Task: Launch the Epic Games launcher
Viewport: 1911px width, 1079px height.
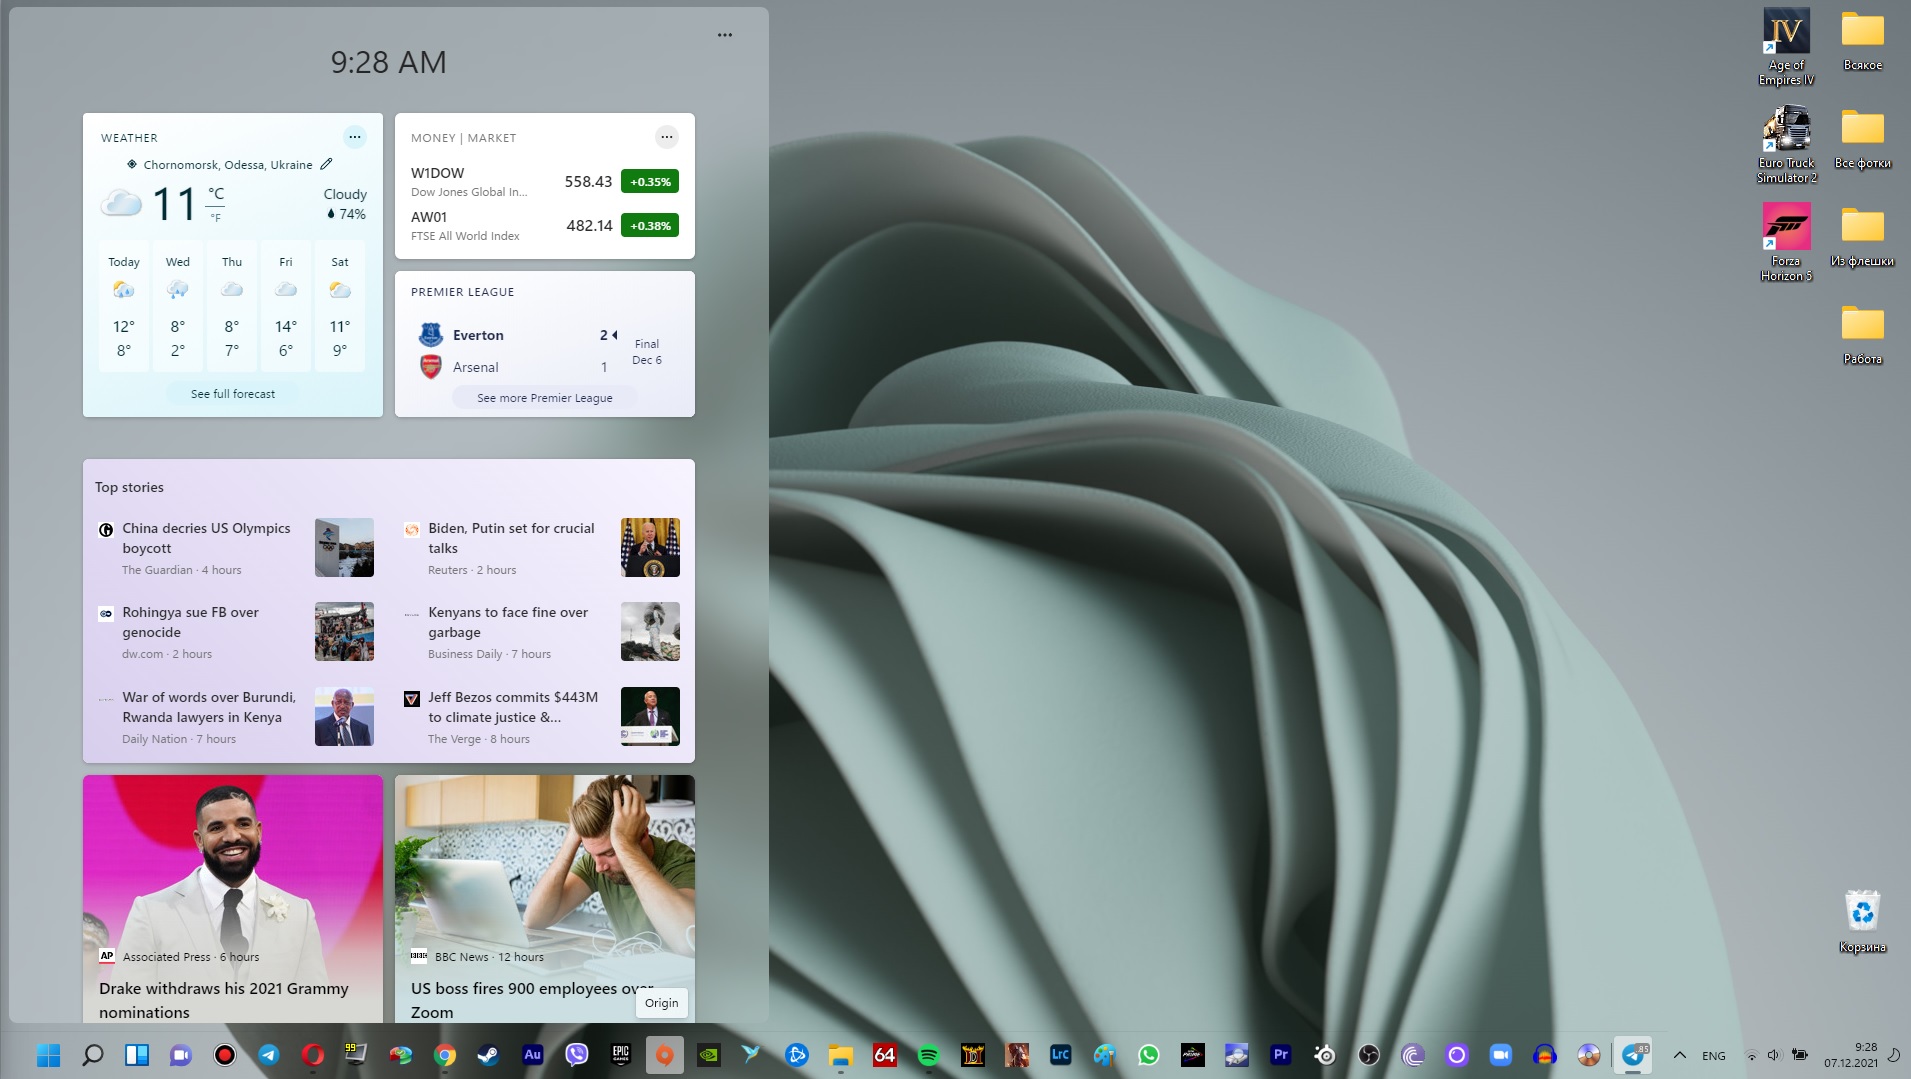Action: click(x=620, y=1055)
